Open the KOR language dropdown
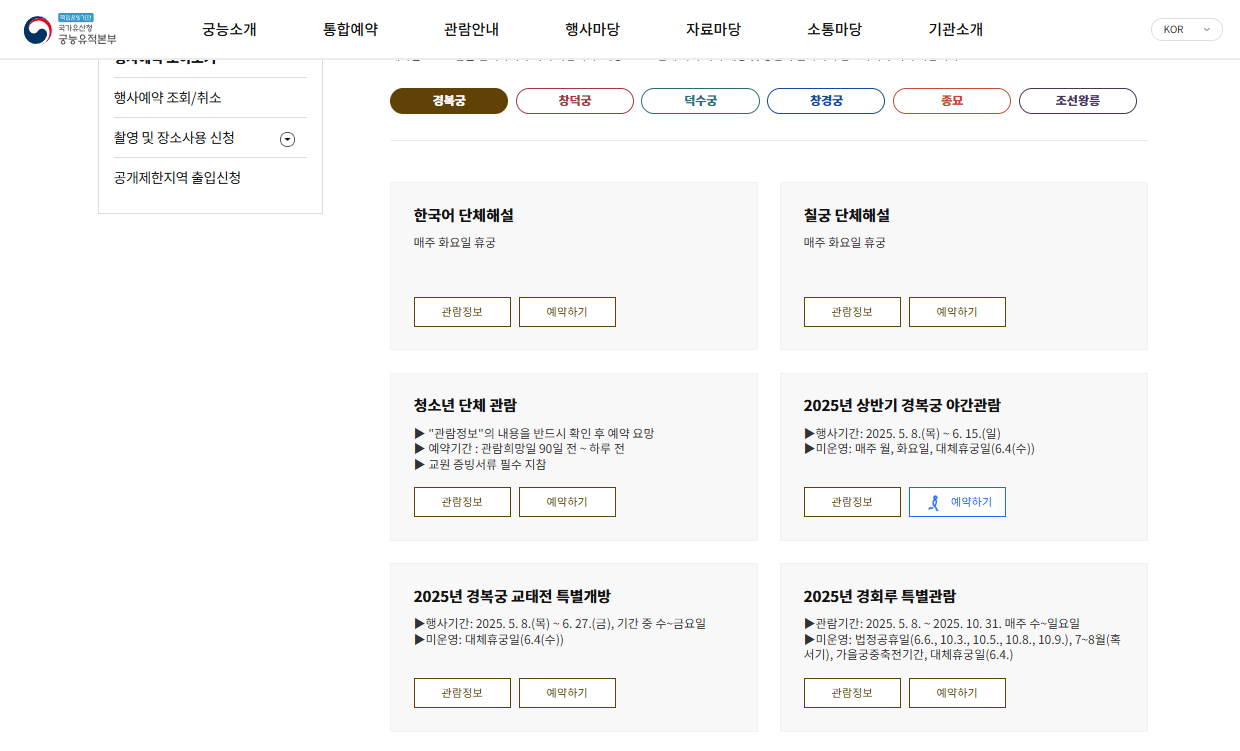This screenshot has width=1240, height=751. [x=1186, y=30]
